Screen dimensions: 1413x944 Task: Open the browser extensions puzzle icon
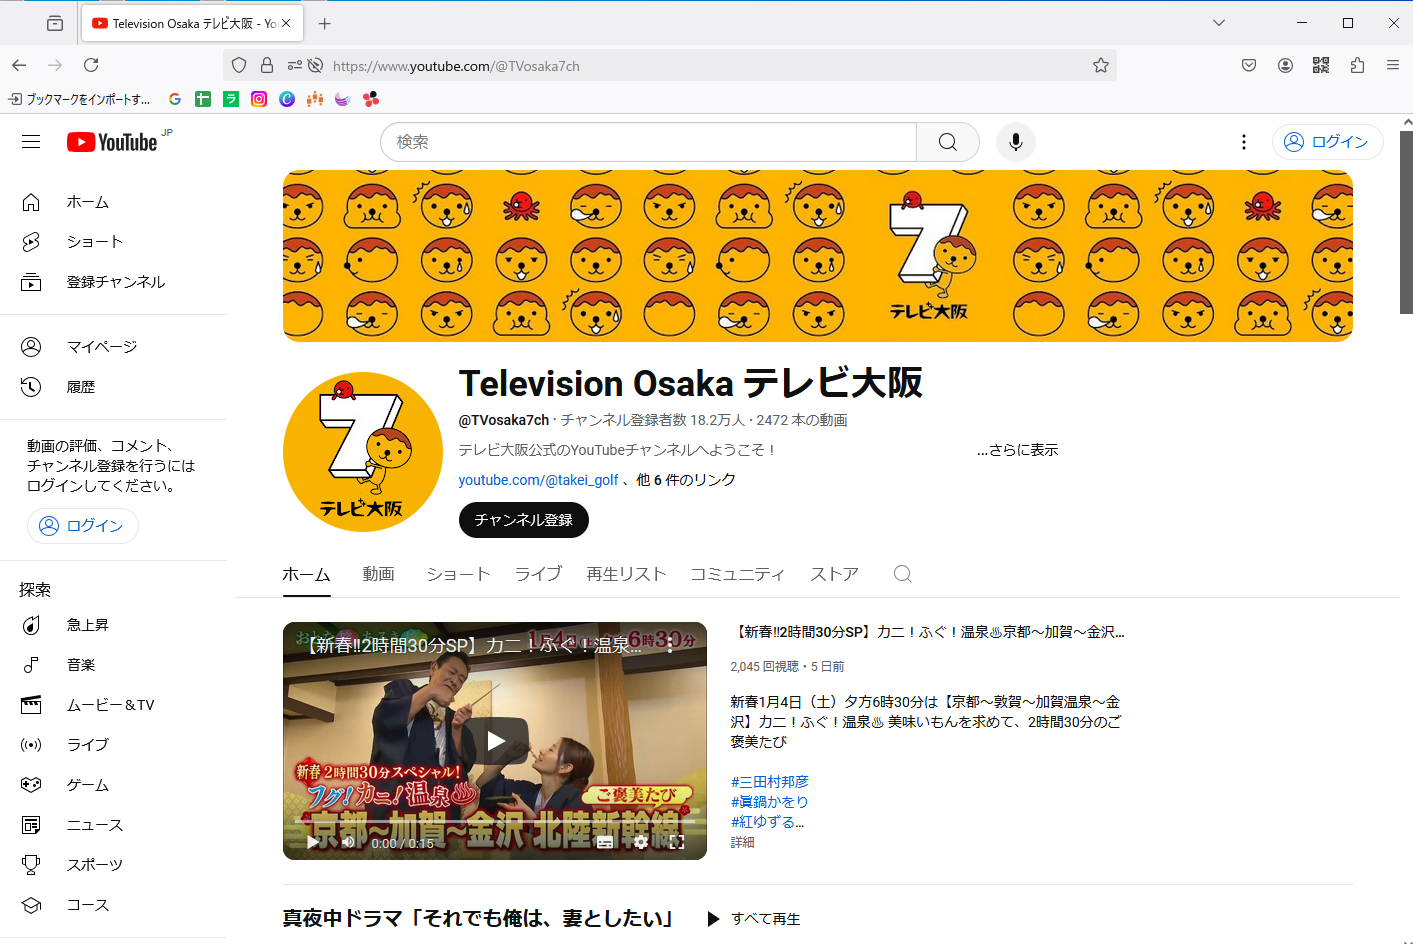tap(1357, 65)
